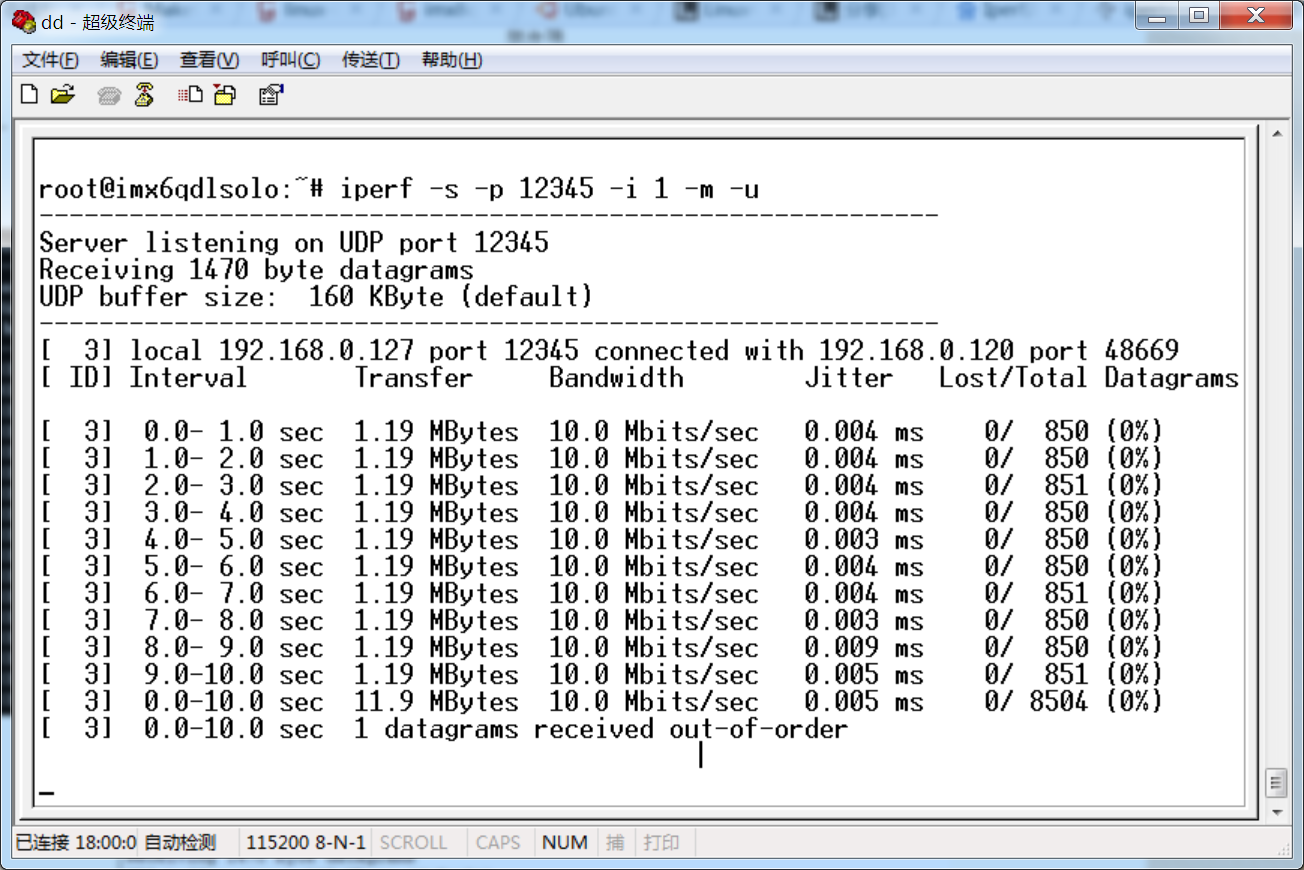1304x870 pixels.
Task: Open the 帮助(H) menu
Action: click(x=451, y=60)
